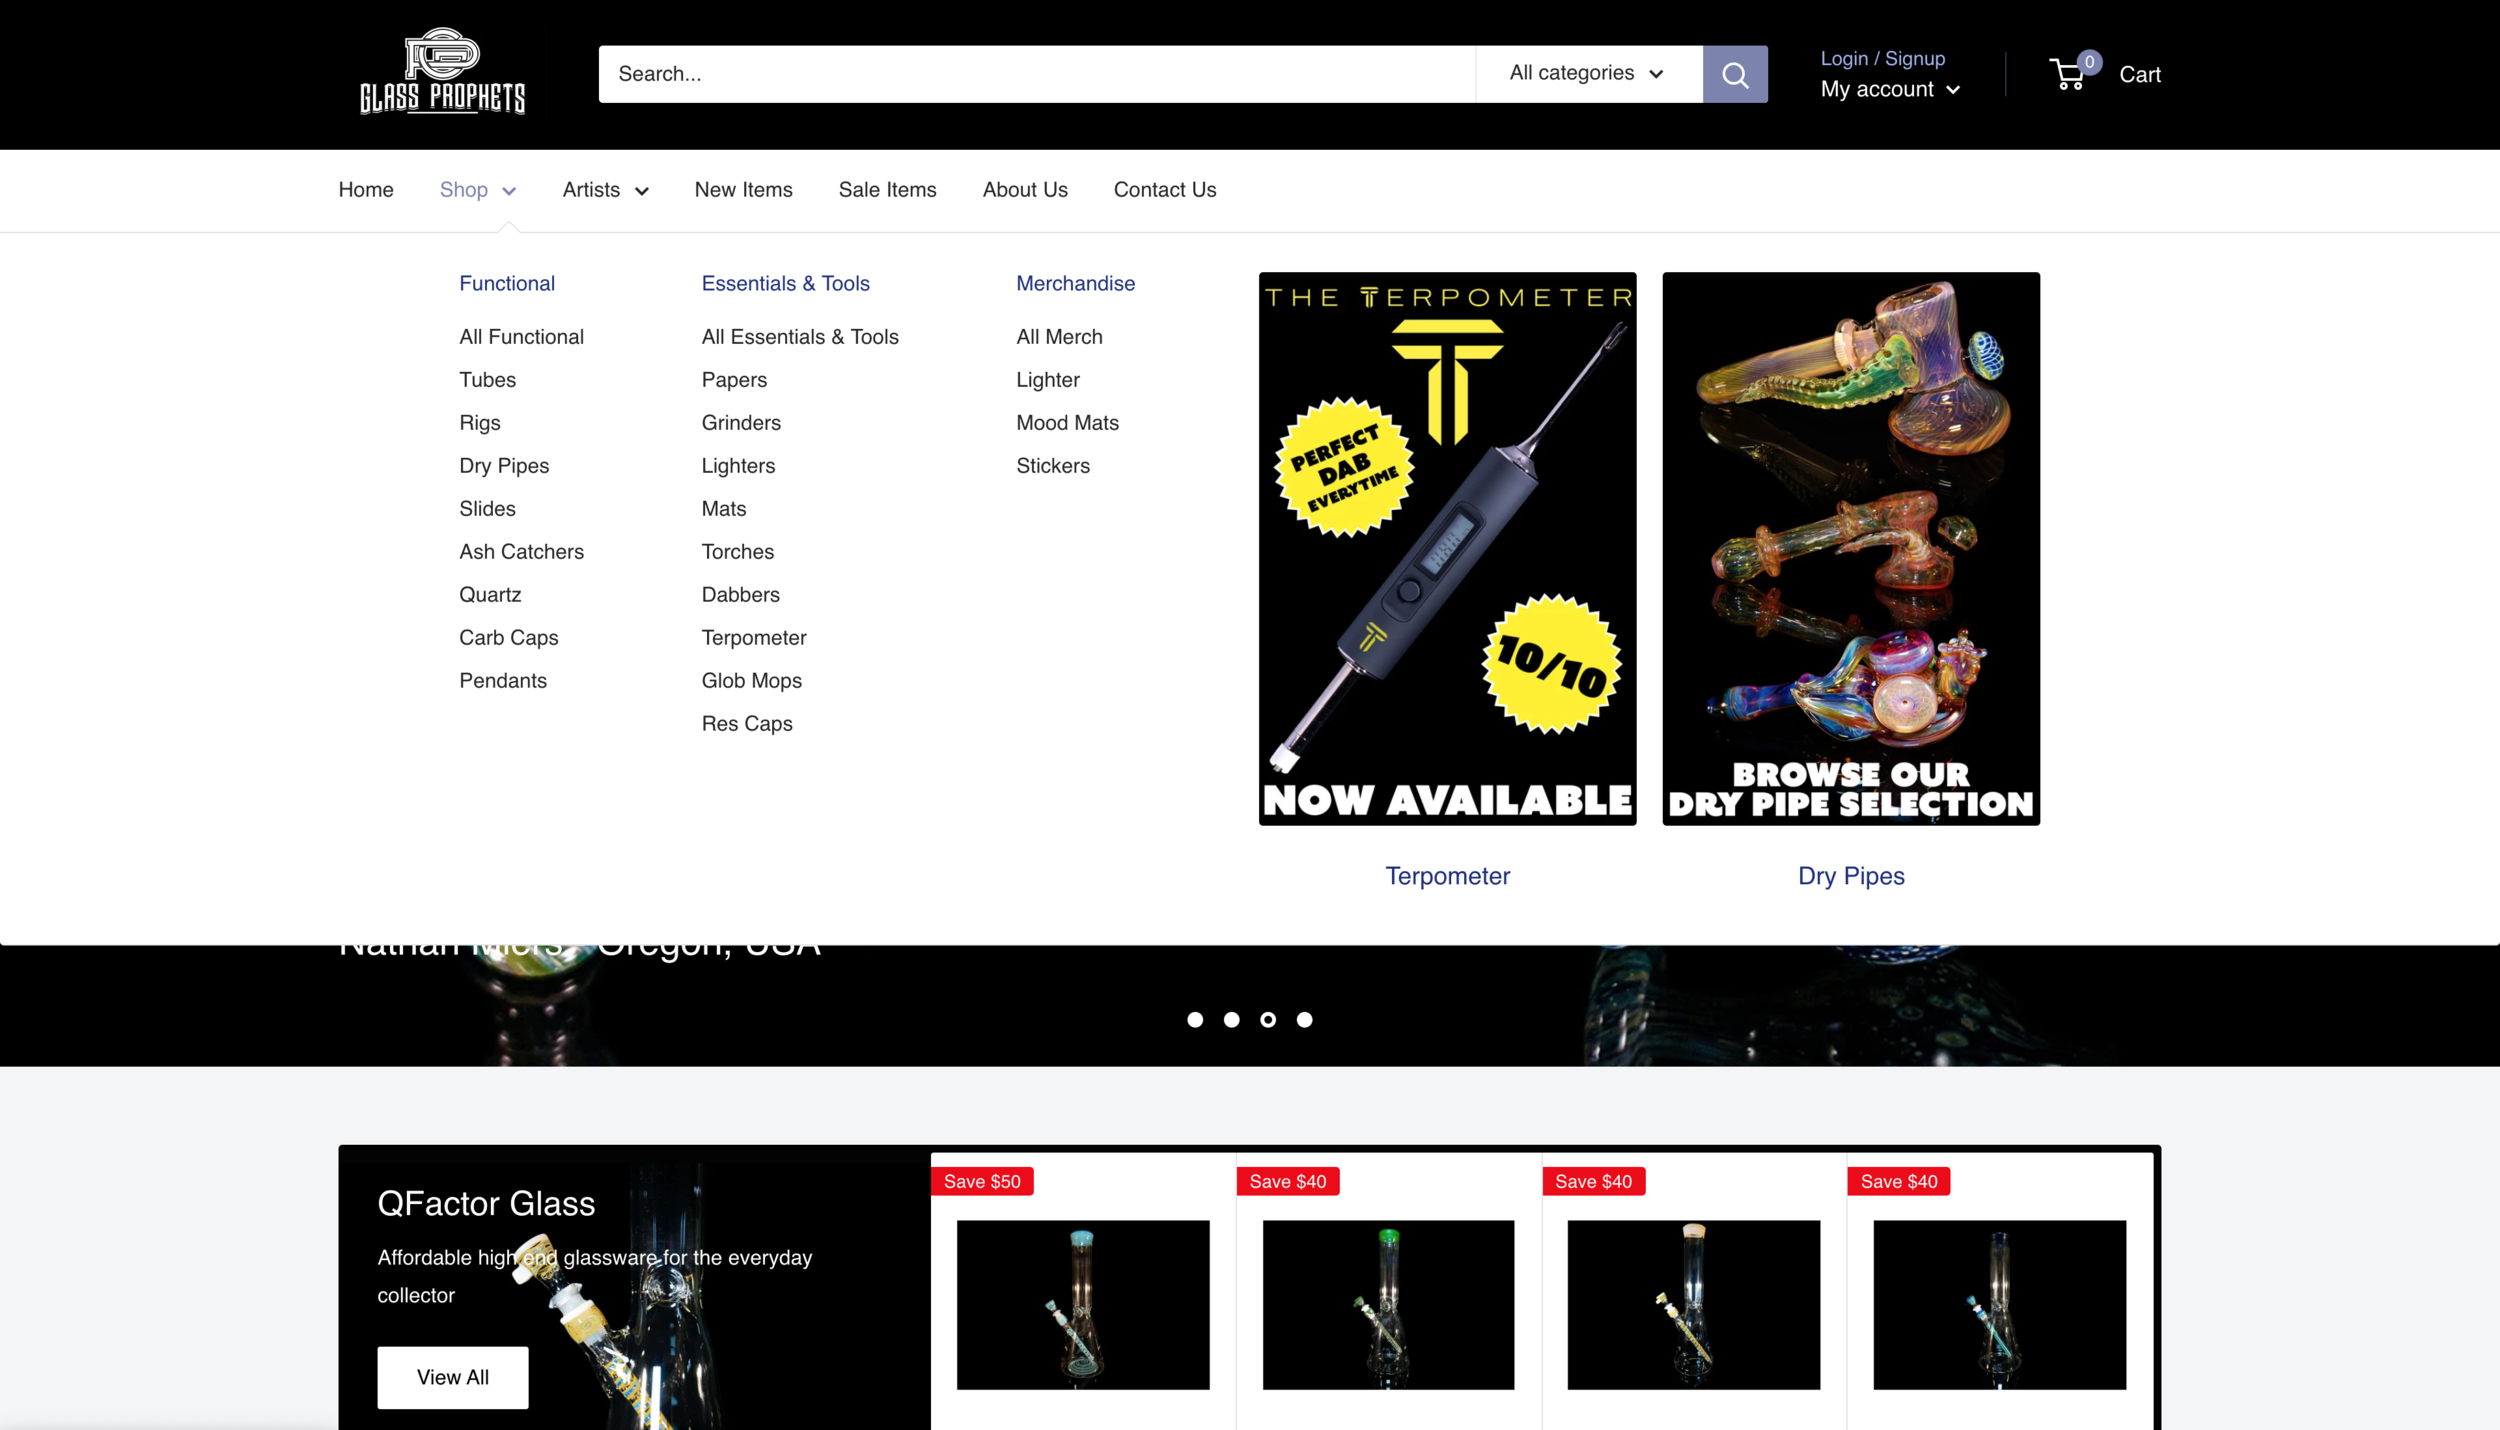Image resolution: width=2500 pixels, height=1430 pixels.
Task: Go to the second slideshow dot
Action: pyautogui.click(x=1231, y=1020)
